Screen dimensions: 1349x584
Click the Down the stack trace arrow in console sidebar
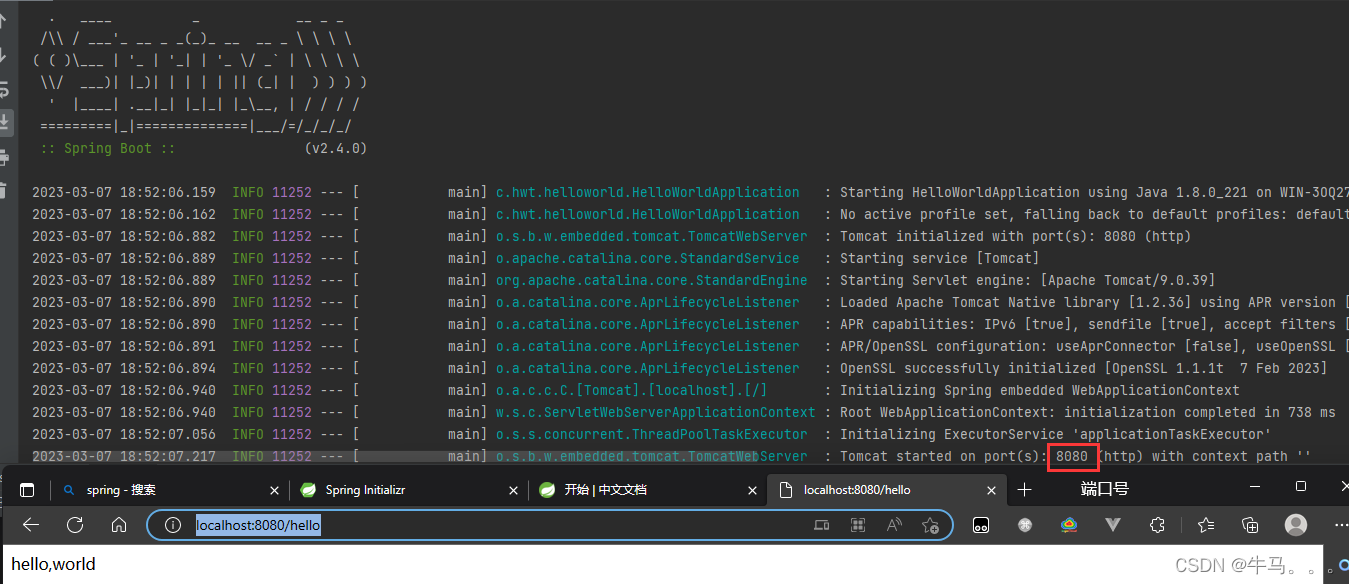tap(4, 55)
